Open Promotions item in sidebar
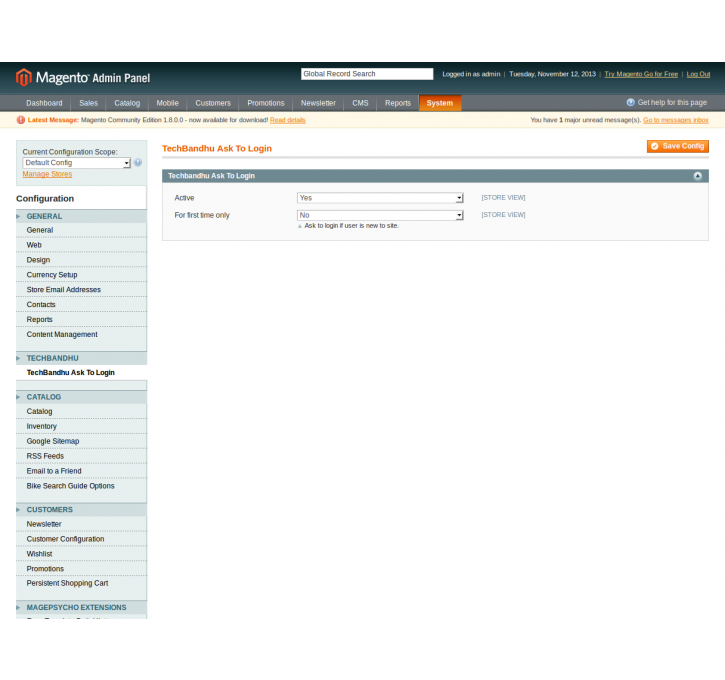725x680 pixels. click(x=81, y=569)
